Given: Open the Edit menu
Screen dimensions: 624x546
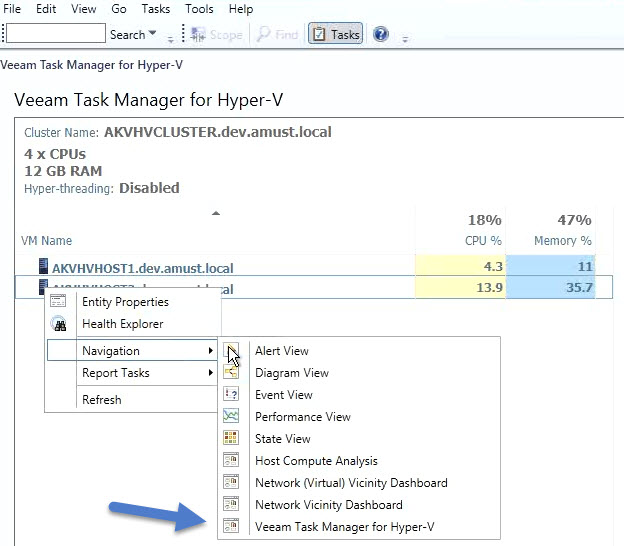Looking at the screenshot, I should pyautogui.click(x=46, y=9).
